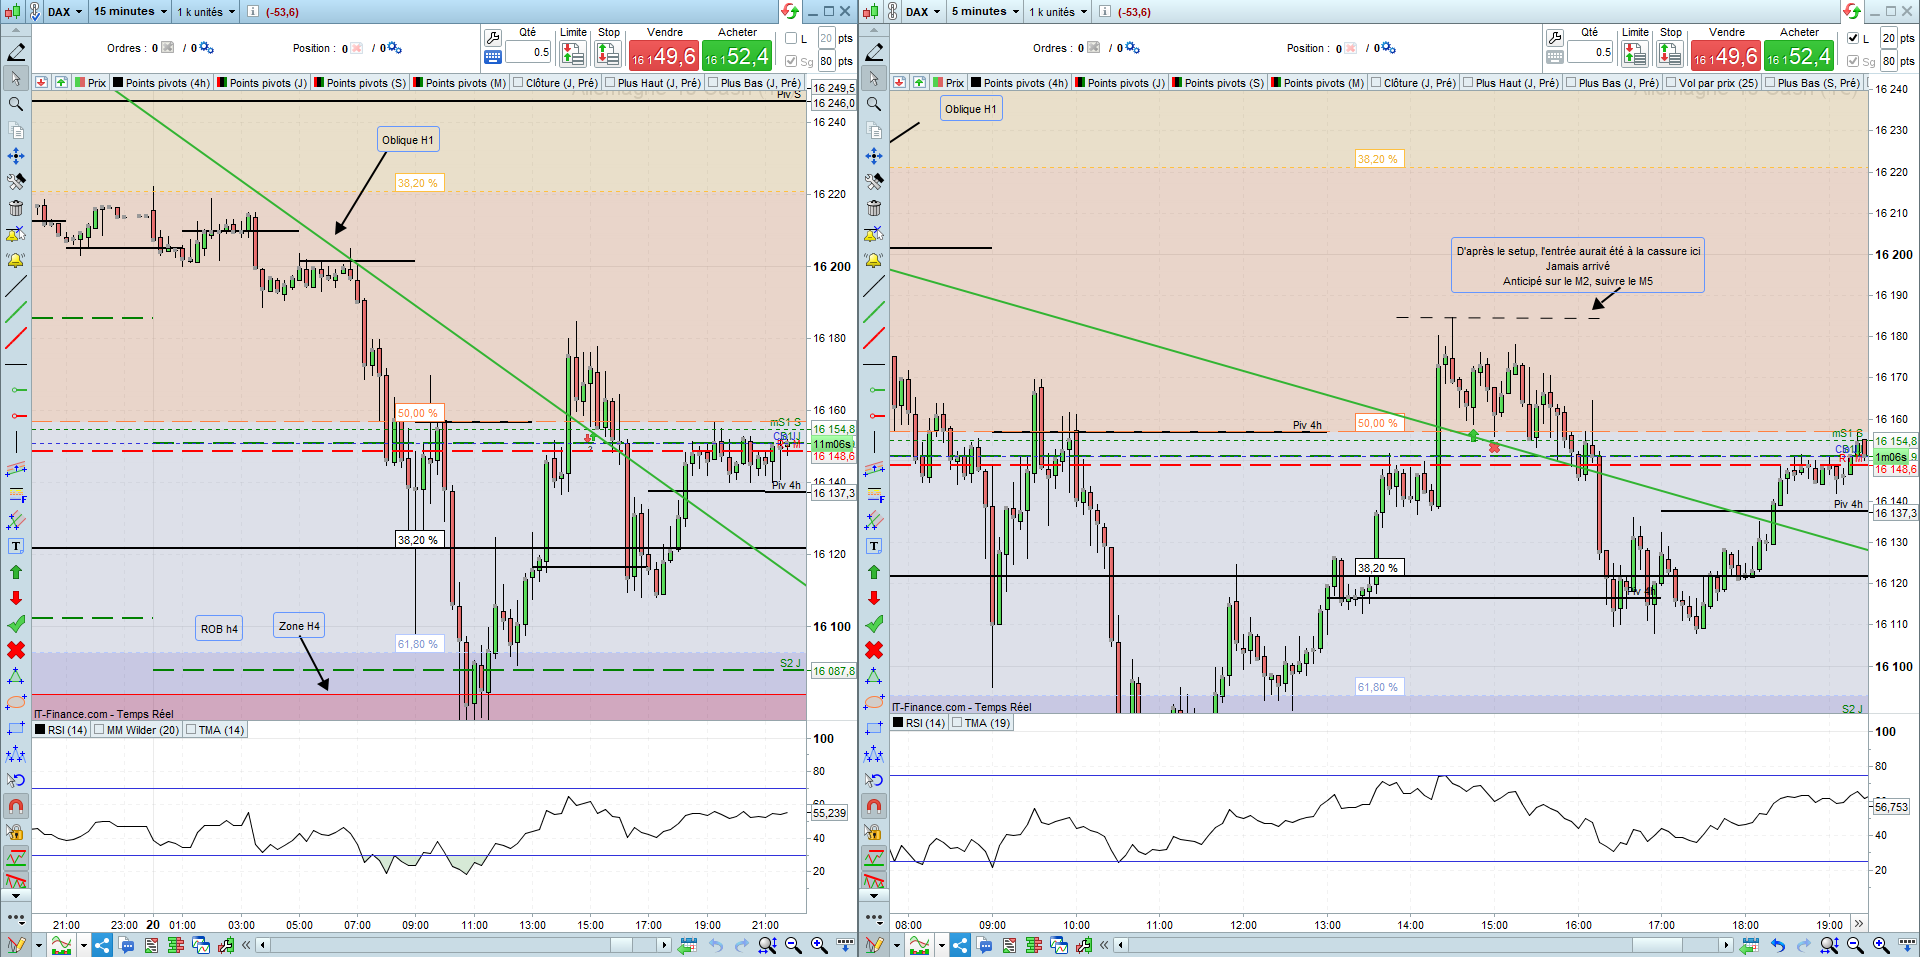The height and width of the screenshot is (957, 1920).
Task: Click the red Vendre button on 15-minute chart
Action: coord(664,56)
